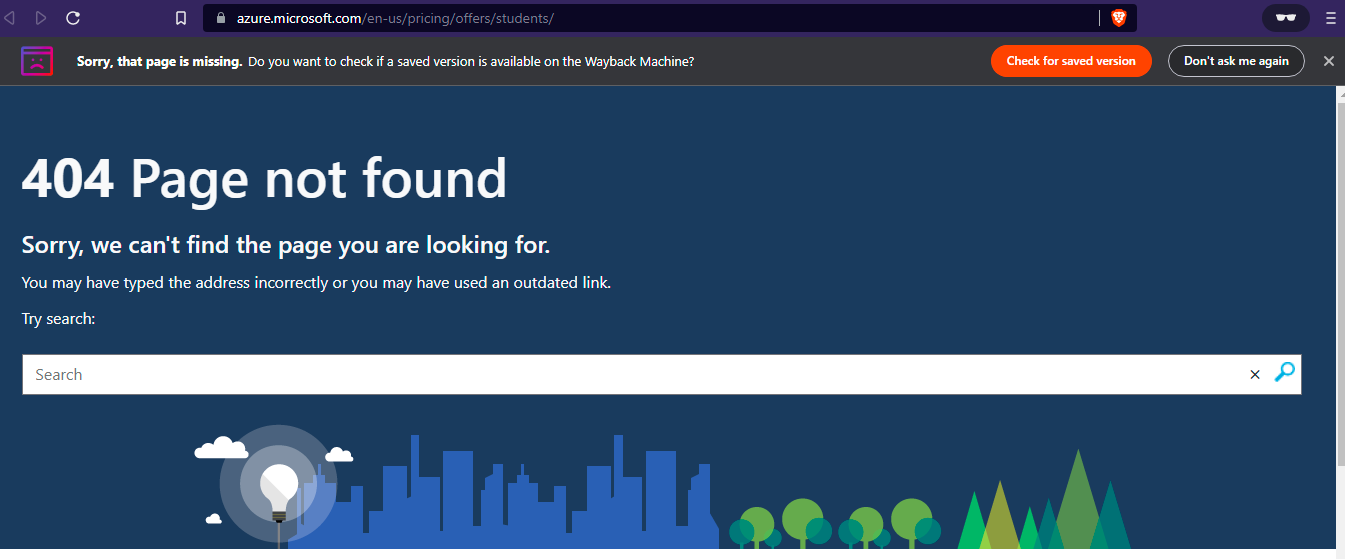
Task: Reload the page with the refresh icon
Action: click(x=73, y=18)
